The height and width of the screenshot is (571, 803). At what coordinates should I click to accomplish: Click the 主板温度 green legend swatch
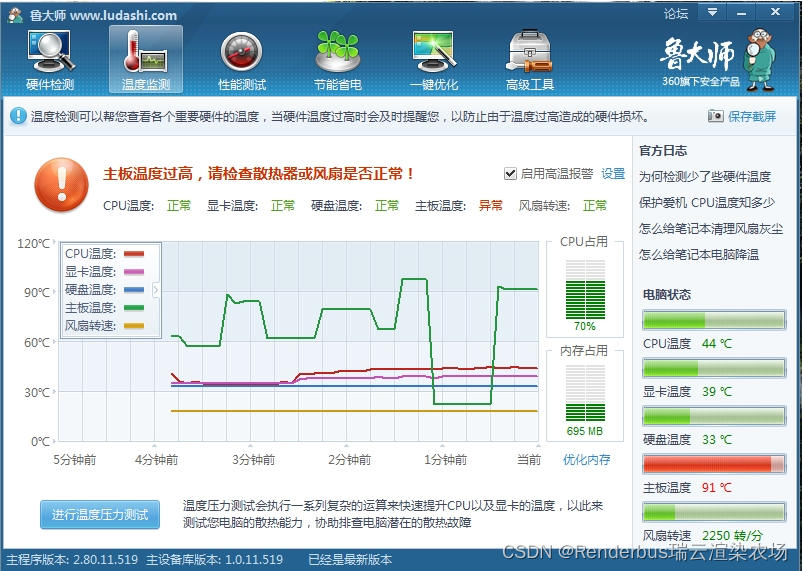[x=134, y=308]
